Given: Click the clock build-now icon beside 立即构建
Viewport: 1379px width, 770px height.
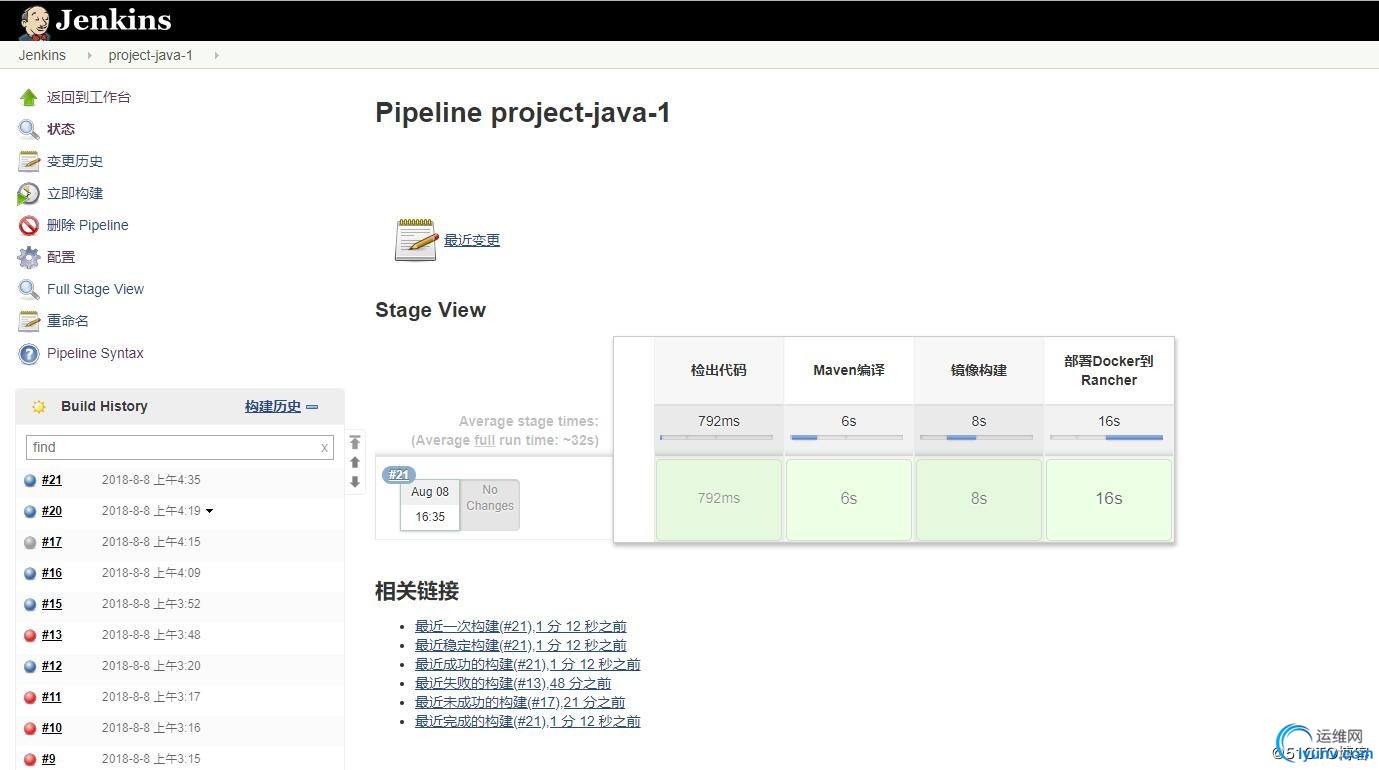Looking at the screenshot, I should 28,193.
